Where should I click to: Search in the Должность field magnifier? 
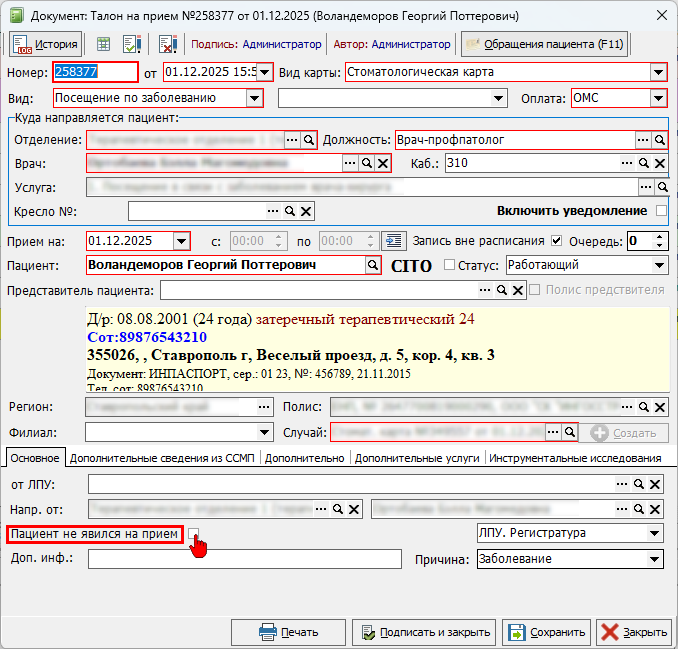(659, 140)
